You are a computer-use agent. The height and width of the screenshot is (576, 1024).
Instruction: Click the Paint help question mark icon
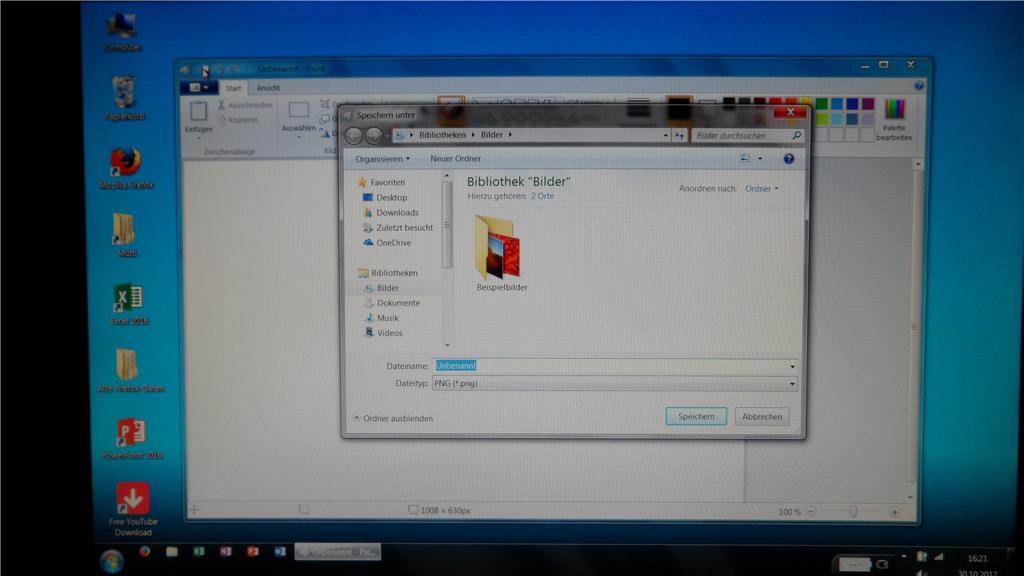click(x=918, y=86)
